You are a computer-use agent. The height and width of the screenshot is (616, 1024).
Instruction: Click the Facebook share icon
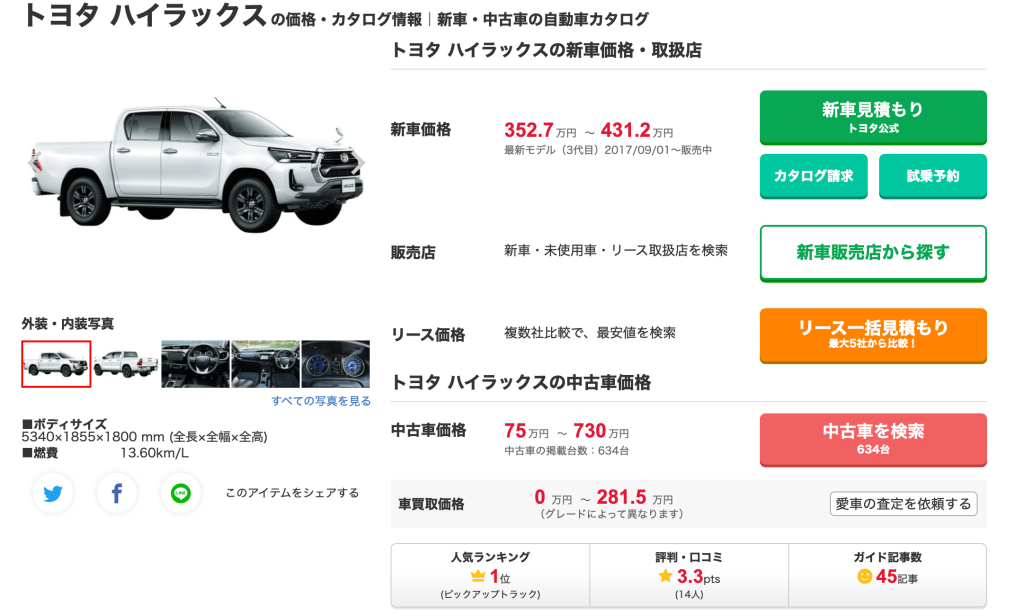click(117, 493)
